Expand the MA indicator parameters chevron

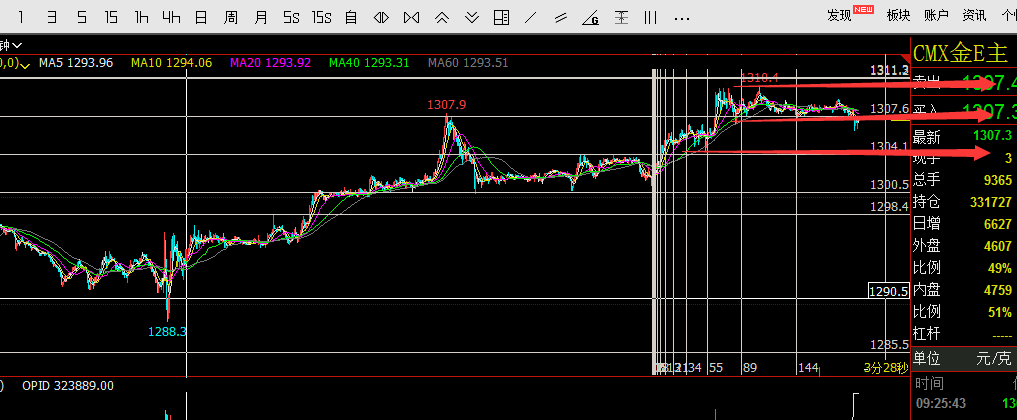click(x=26, y=63)
